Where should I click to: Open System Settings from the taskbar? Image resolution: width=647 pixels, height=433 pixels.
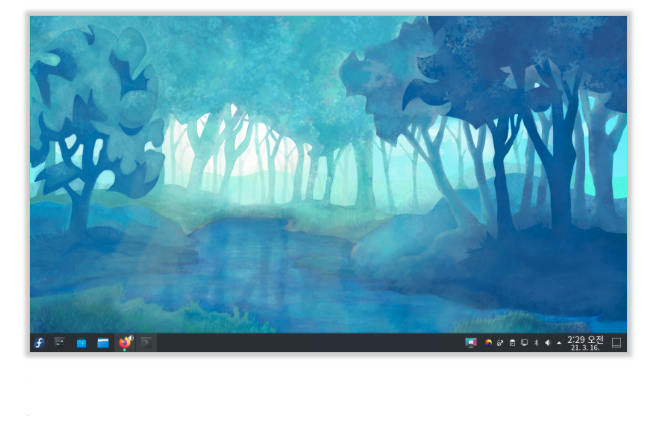coord(60,342)
